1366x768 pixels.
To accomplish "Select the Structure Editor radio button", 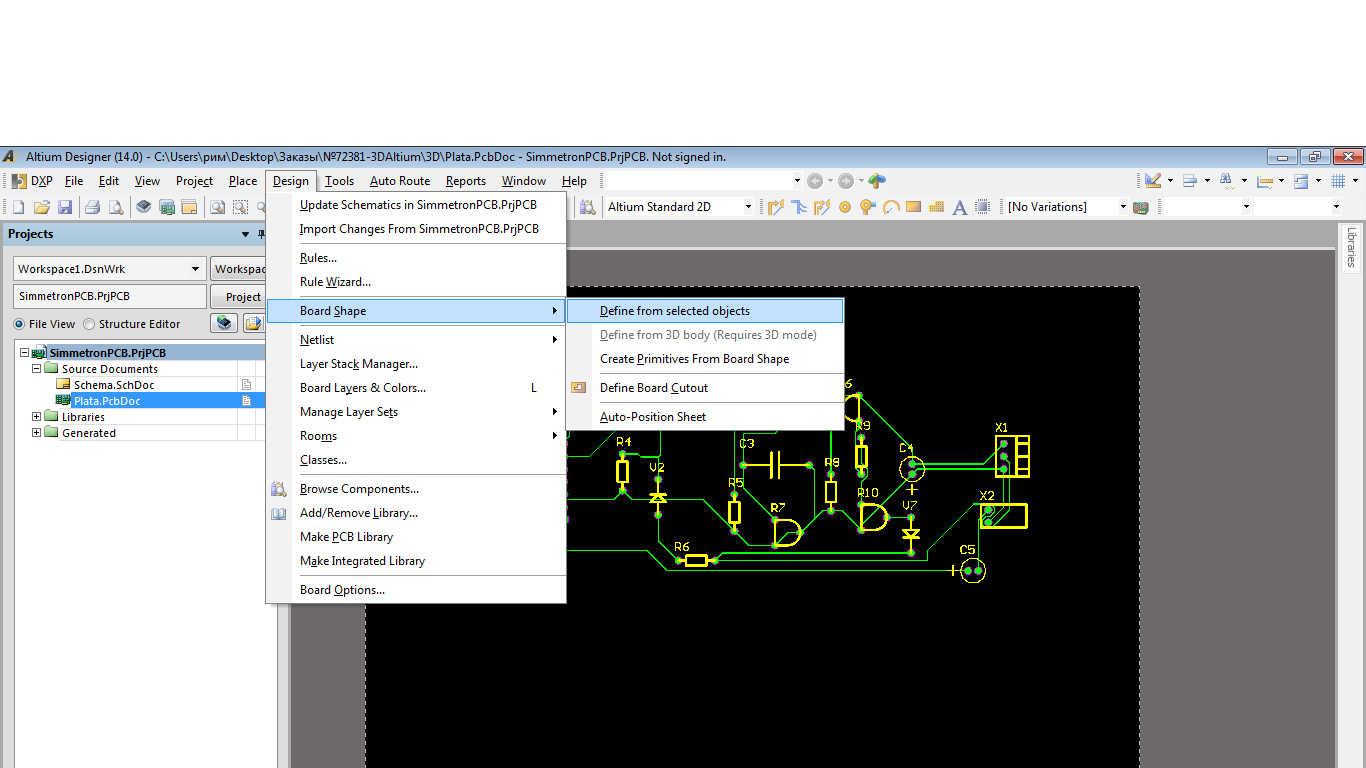I will 89,324.
